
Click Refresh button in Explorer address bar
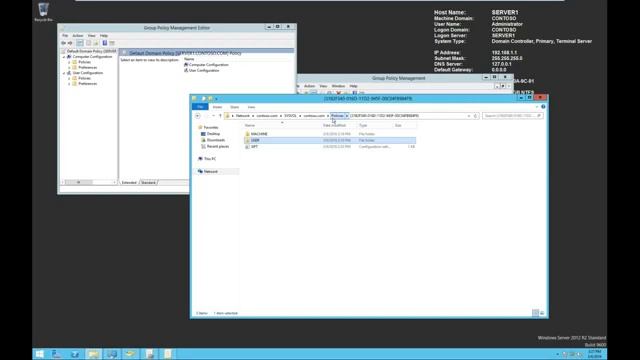[x=476, y=116]
